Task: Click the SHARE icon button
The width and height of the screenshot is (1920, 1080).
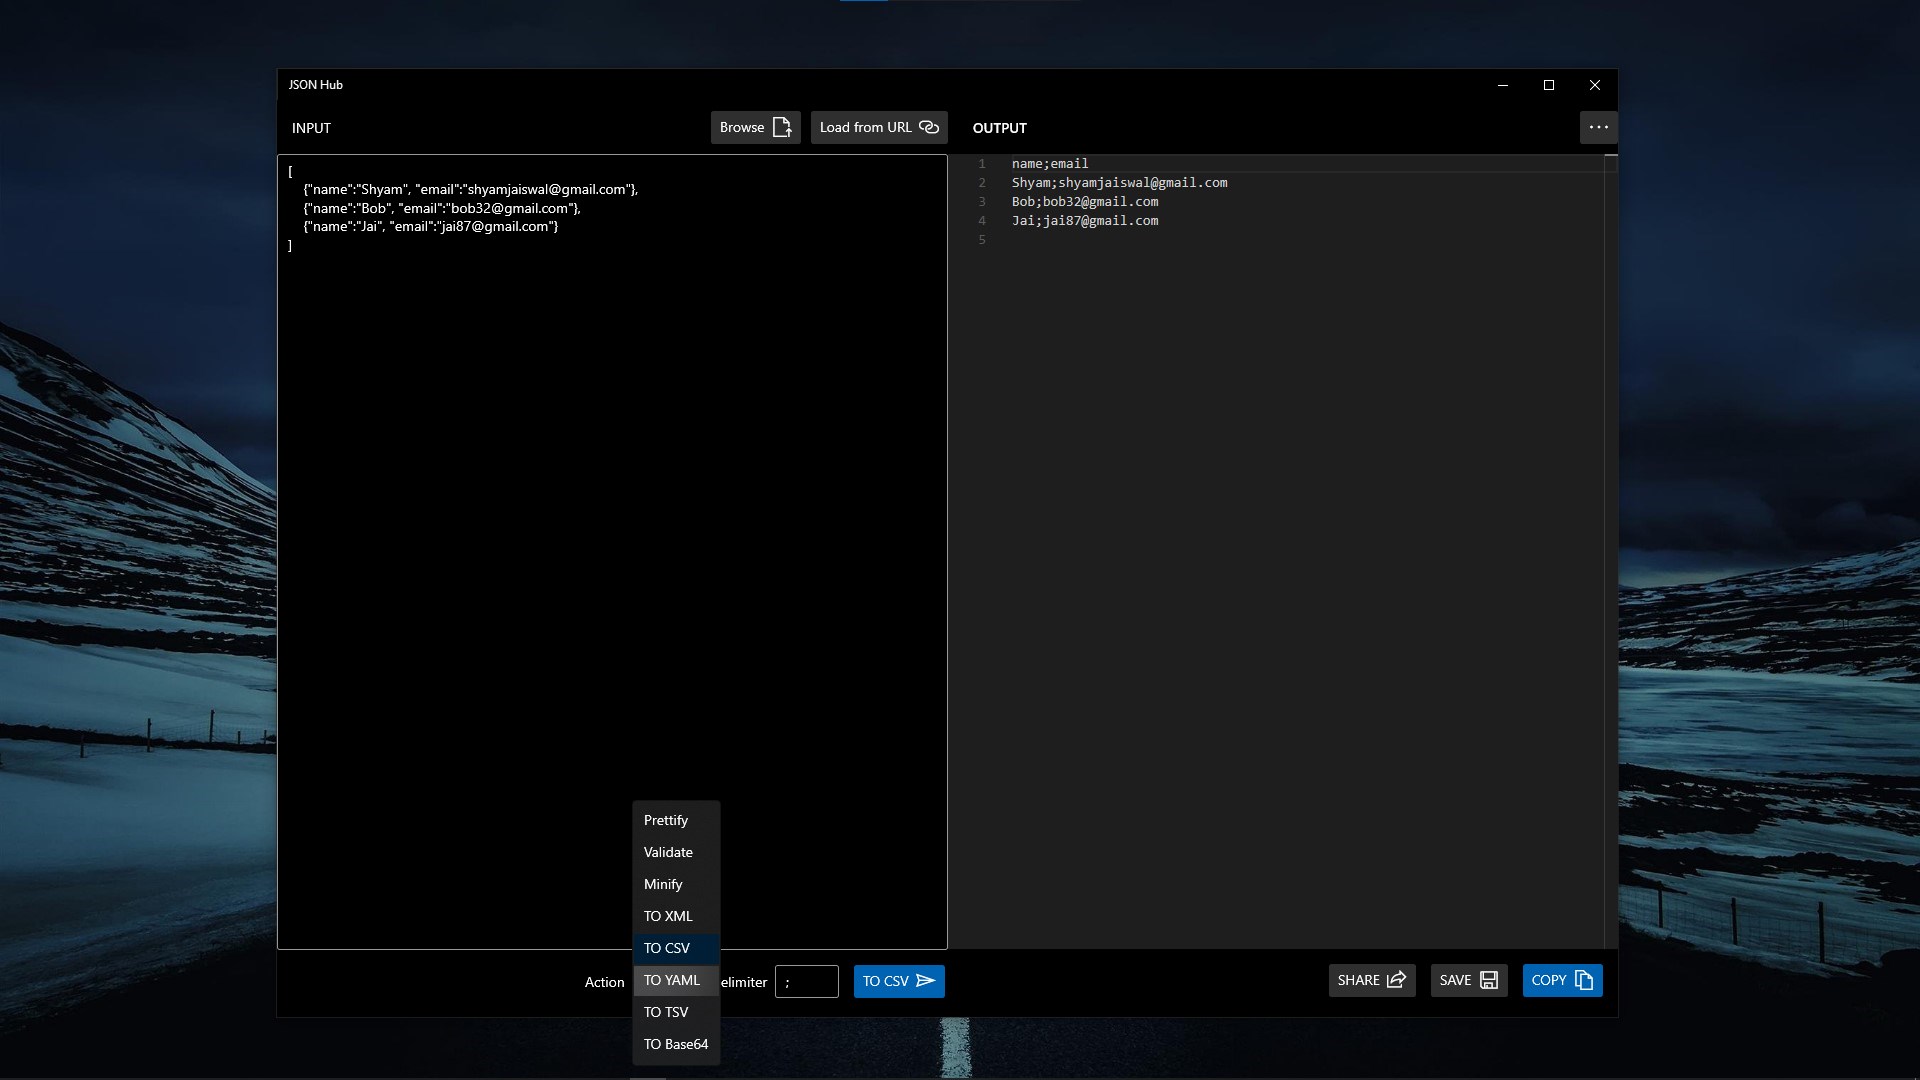Action: click(1397, 980)
